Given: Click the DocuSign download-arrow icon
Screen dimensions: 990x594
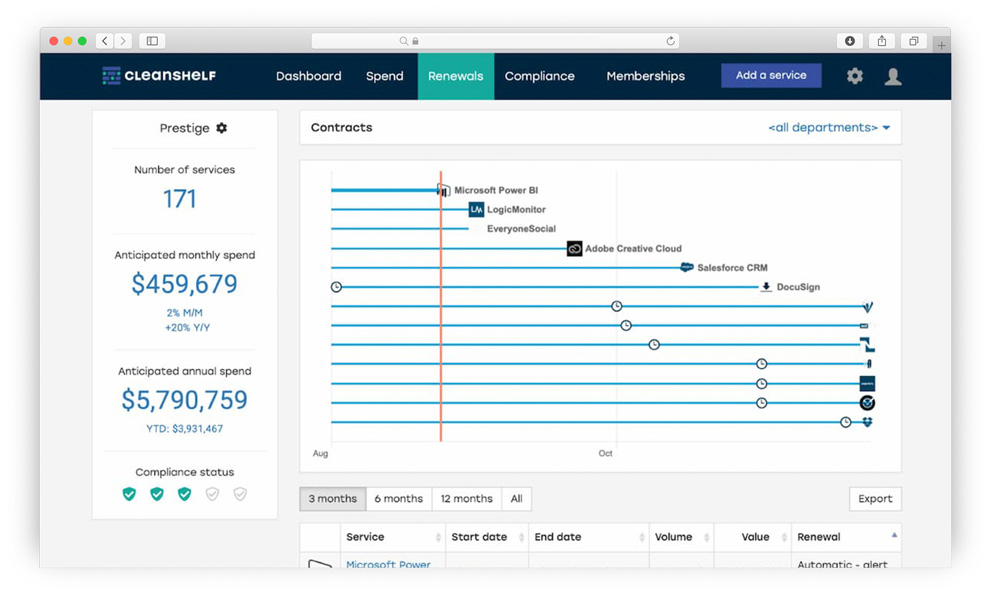Looking at the screenshot, I should tap(766, 287).
